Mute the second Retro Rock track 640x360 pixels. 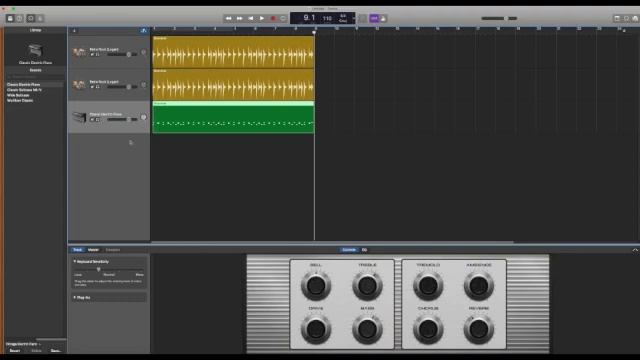tap(92, 87)
